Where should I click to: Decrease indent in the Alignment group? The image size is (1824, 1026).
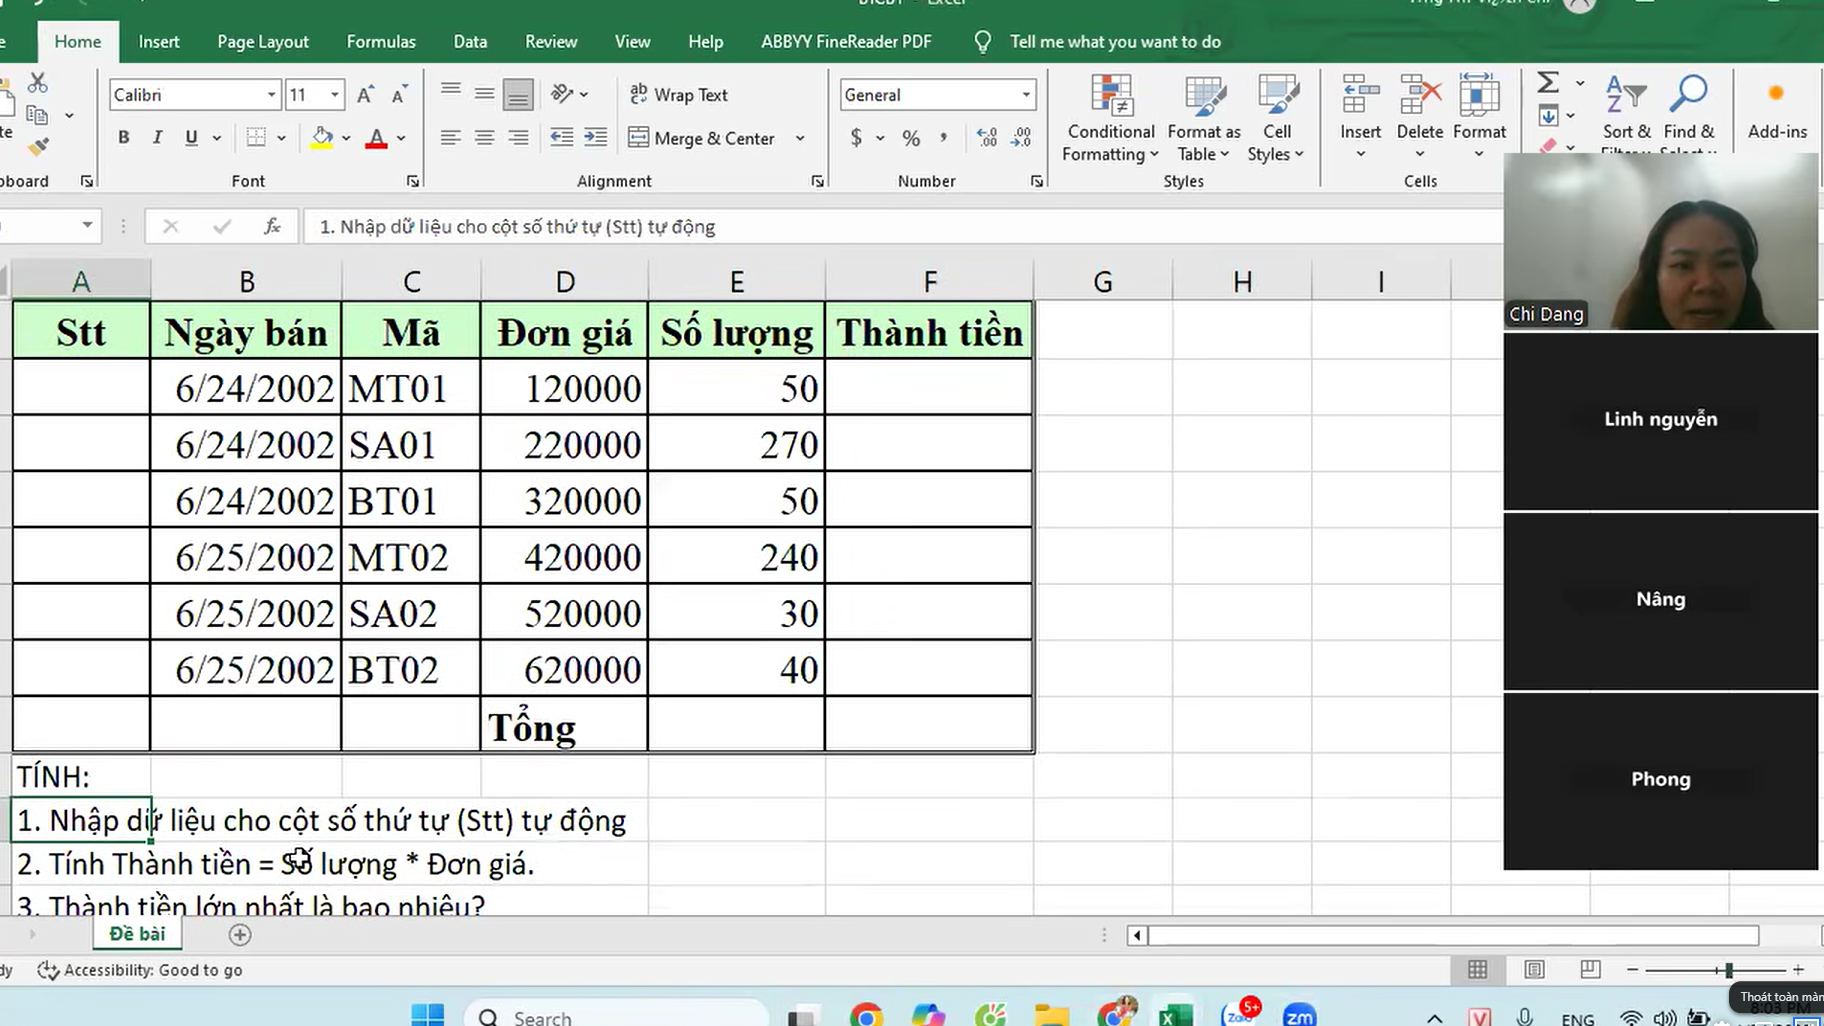562,138
